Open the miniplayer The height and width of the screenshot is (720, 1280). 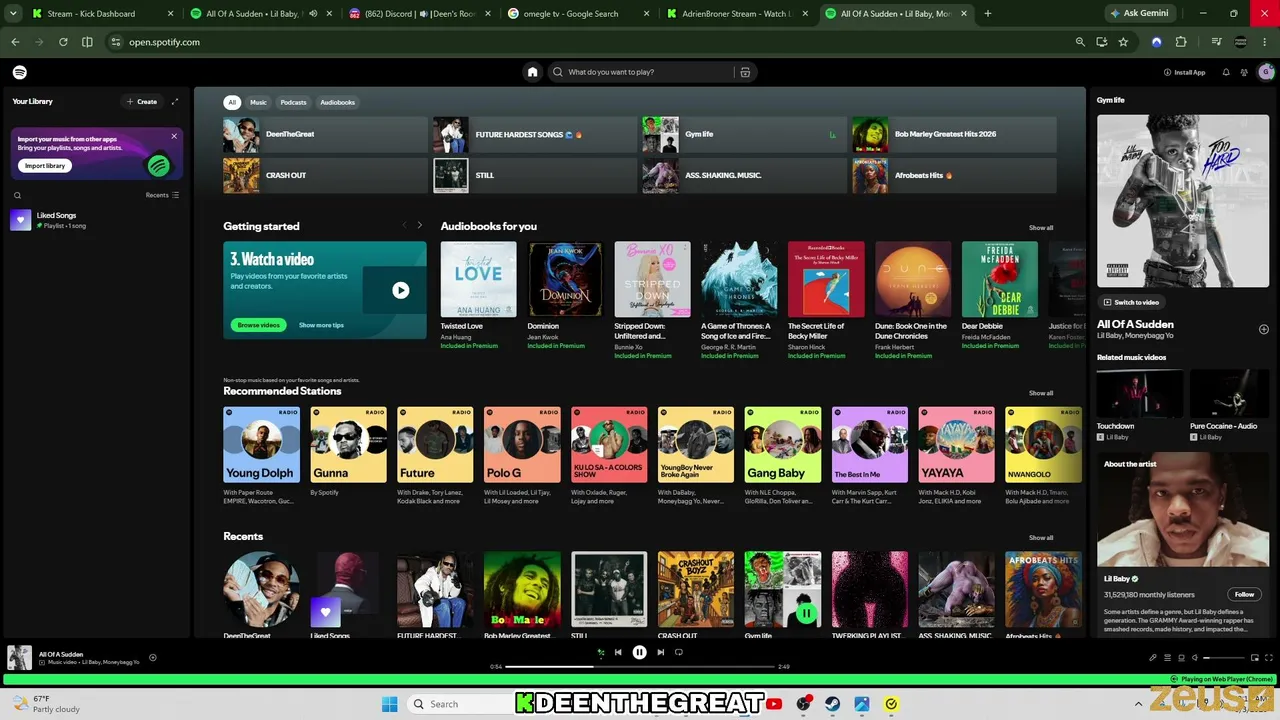[1255, 658]
